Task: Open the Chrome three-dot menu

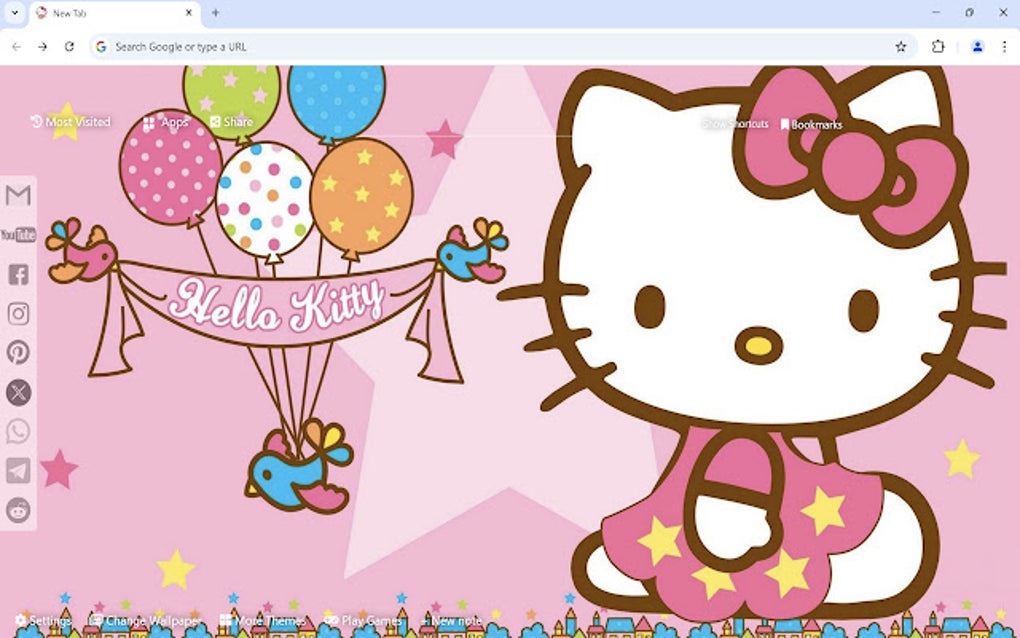Action: pos(1004,46)
